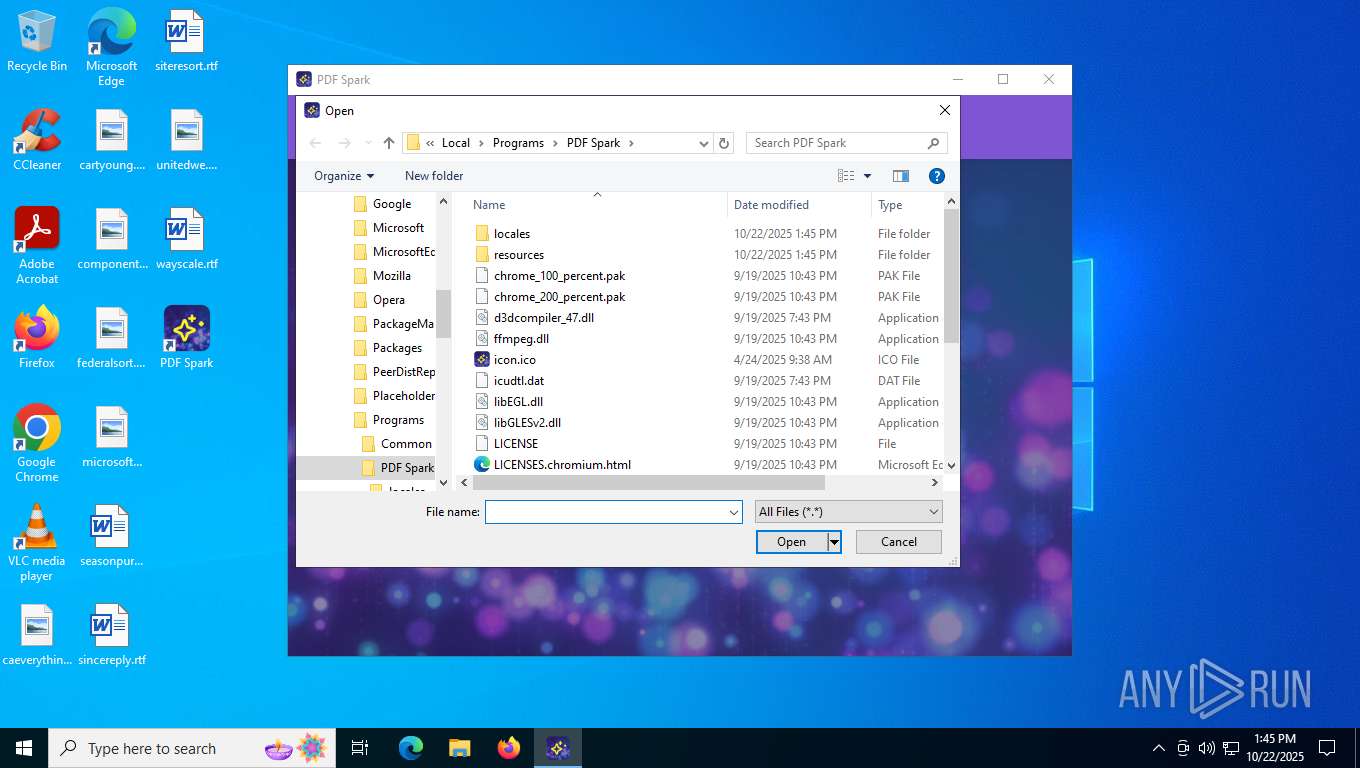Click the Open button
Viewport: 1360px width, 768px height.
791,542
